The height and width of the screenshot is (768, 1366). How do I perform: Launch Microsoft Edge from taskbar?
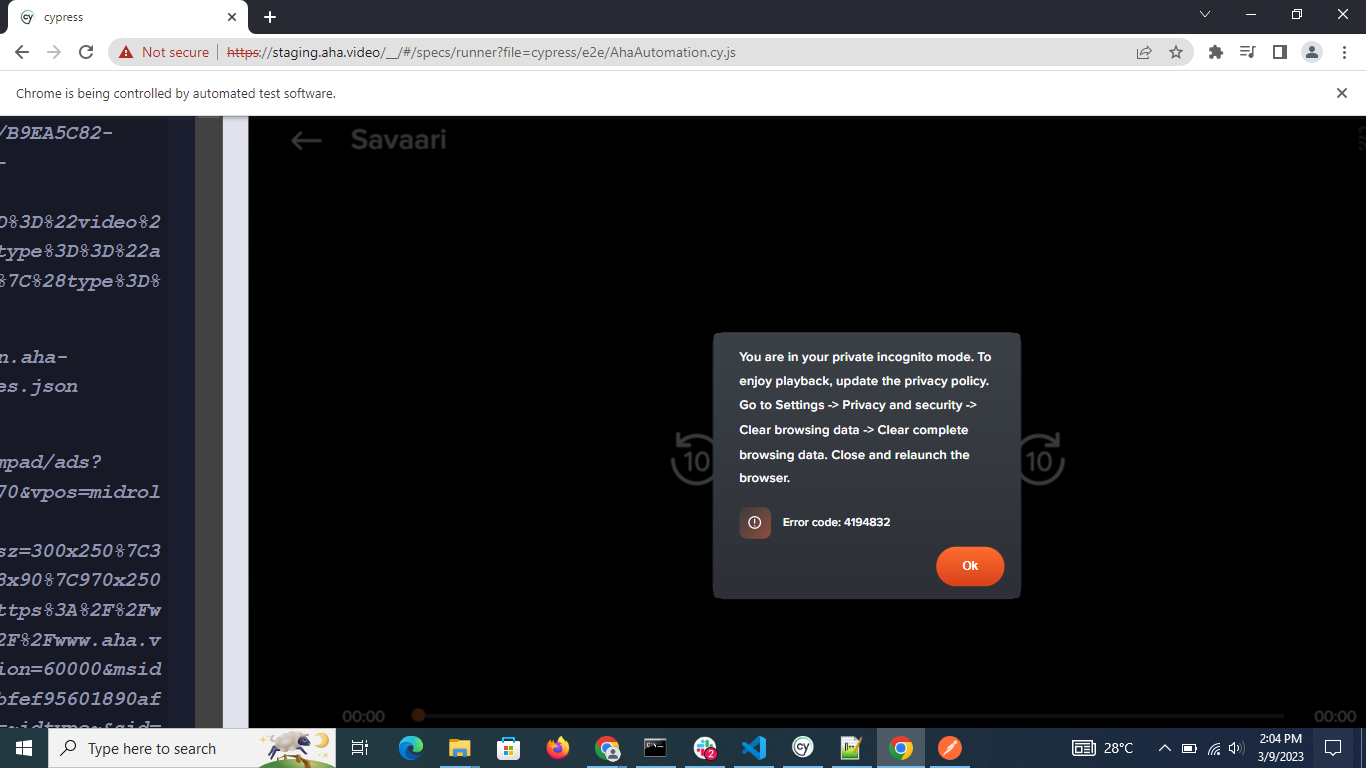pos(410,748)
